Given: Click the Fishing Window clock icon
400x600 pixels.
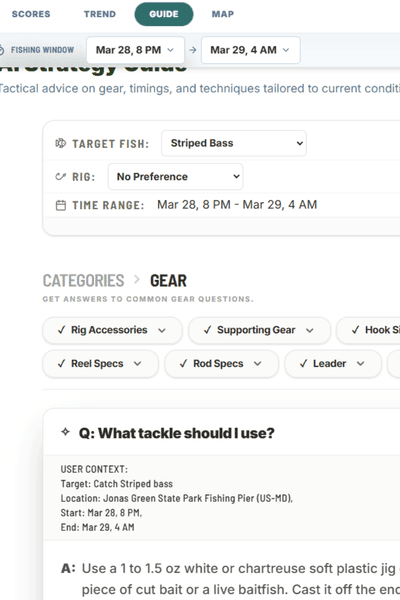Looking at the screenshot, I should (2, 50).
